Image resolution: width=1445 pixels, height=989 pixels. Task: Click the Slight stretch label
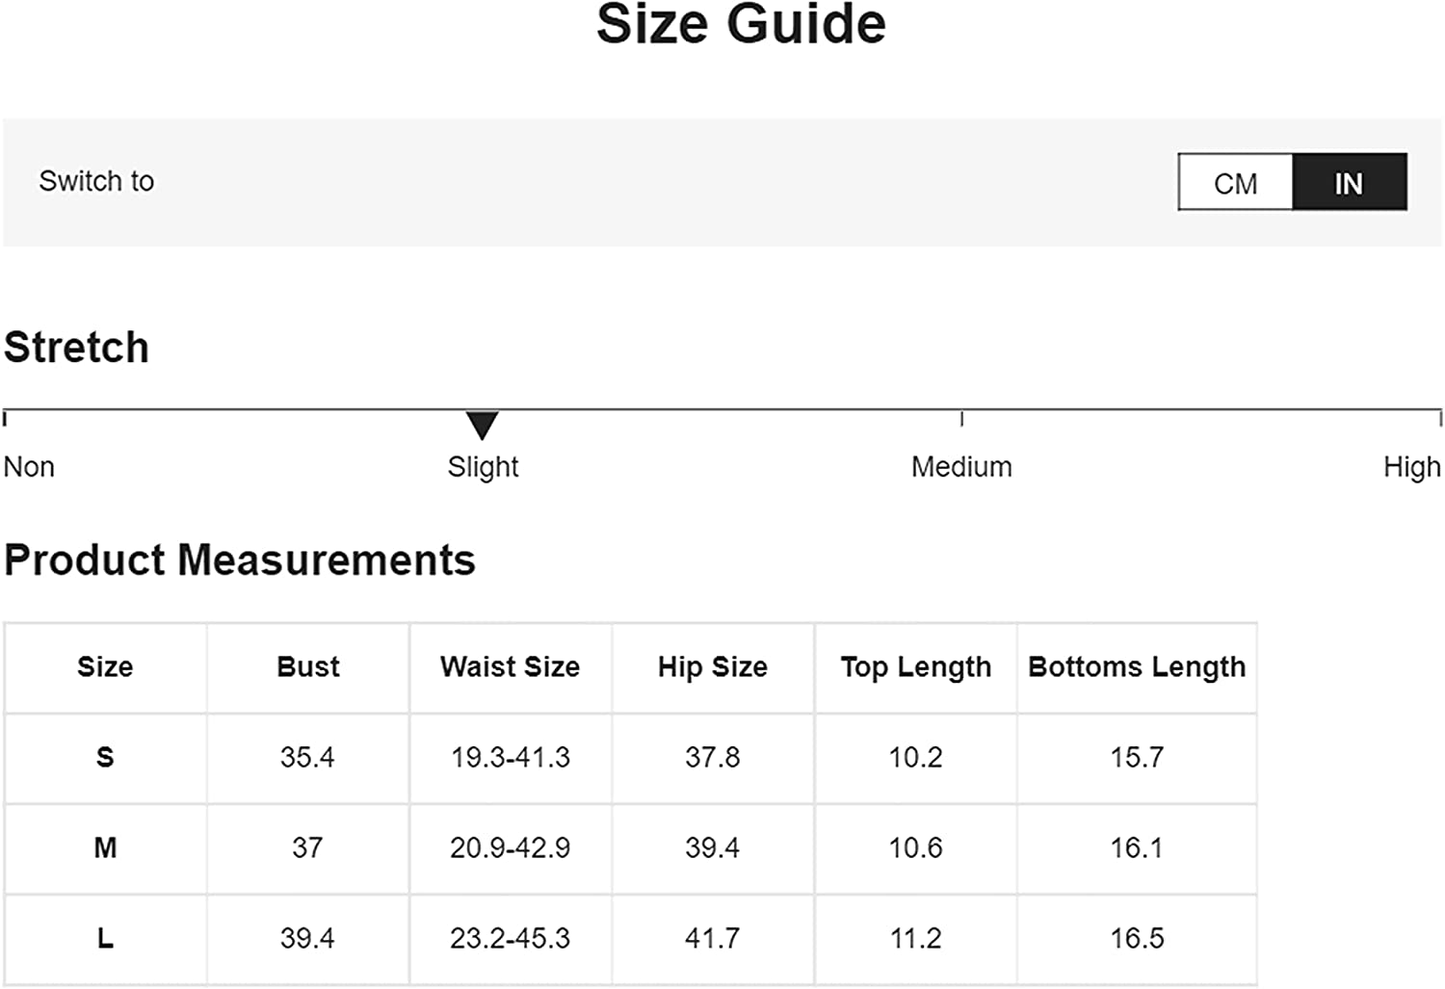click(483, 467)
